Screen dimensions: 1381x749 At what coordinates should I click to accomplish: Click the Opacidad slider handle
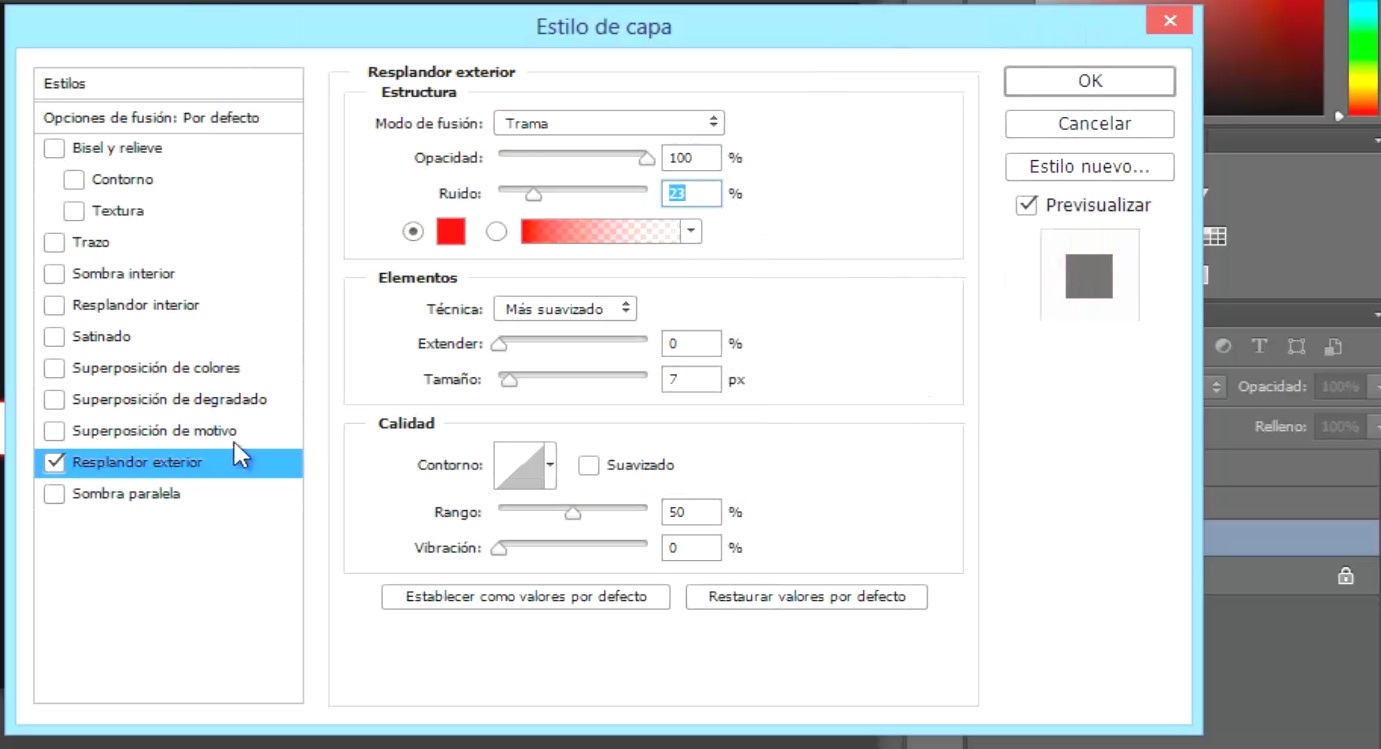[x=647, y=158]
